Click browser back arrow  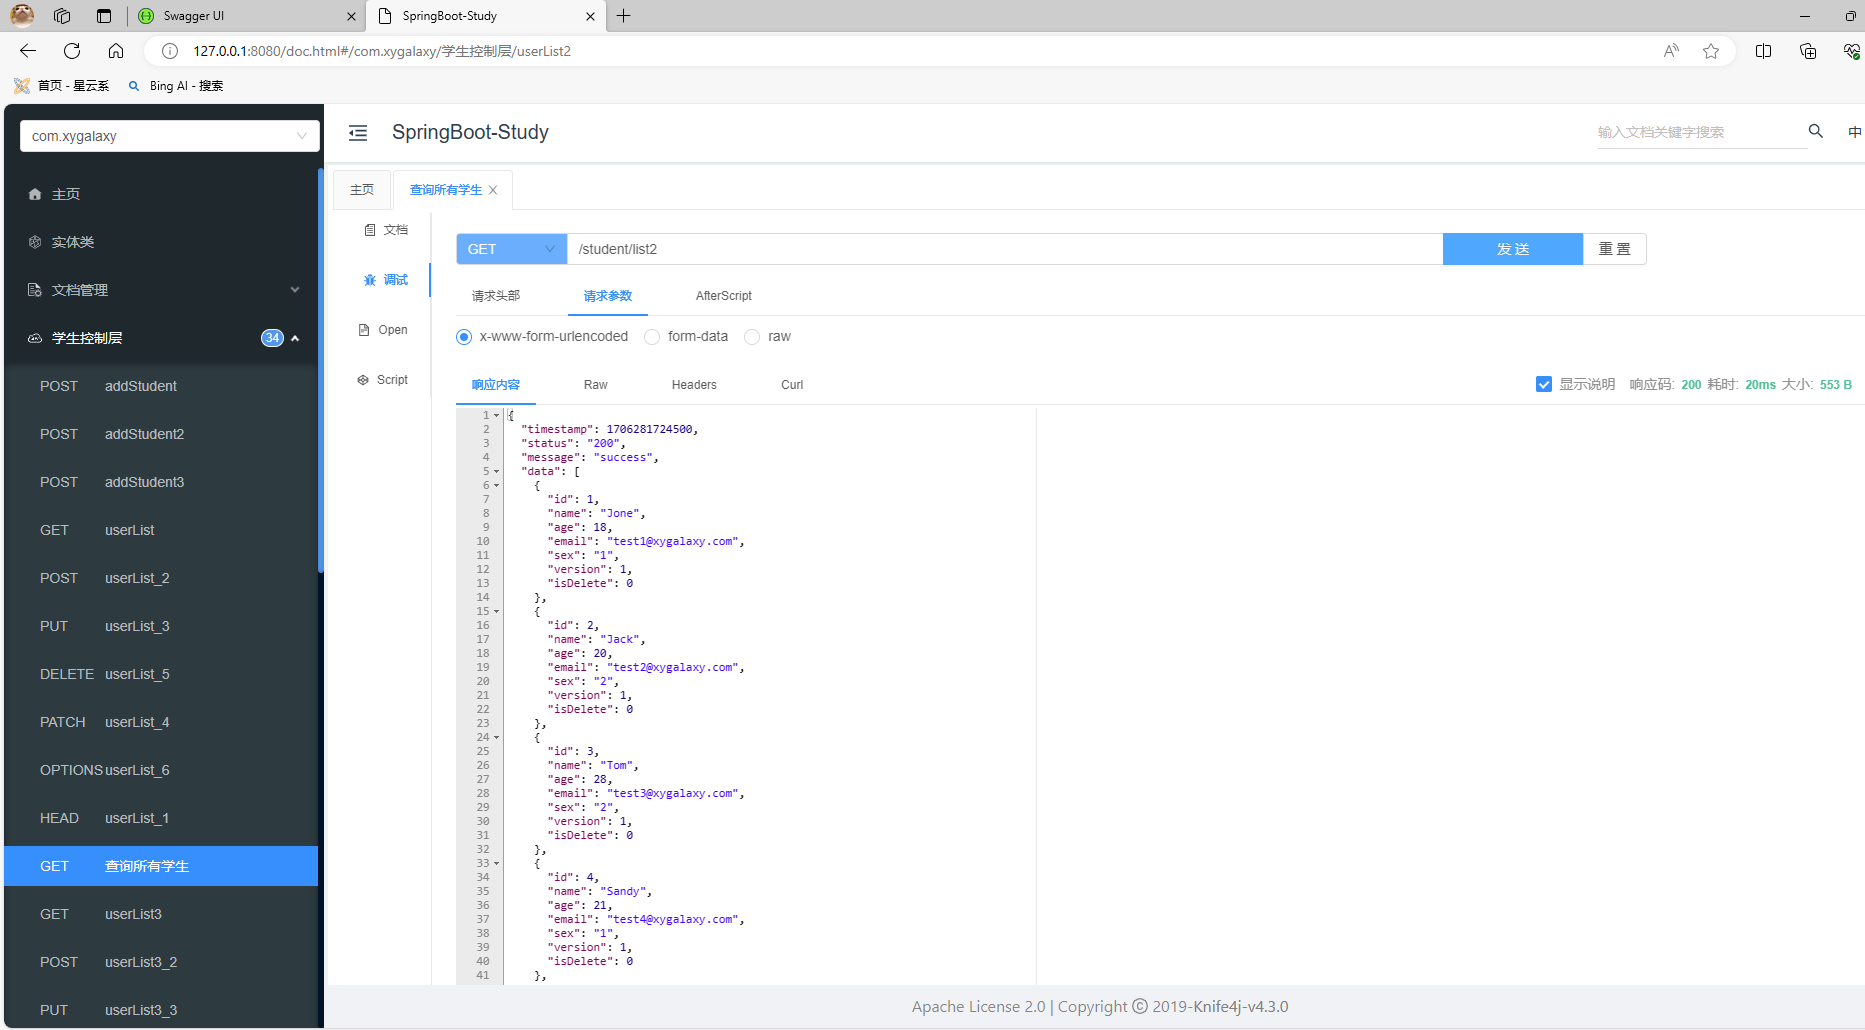coord(28,51)
